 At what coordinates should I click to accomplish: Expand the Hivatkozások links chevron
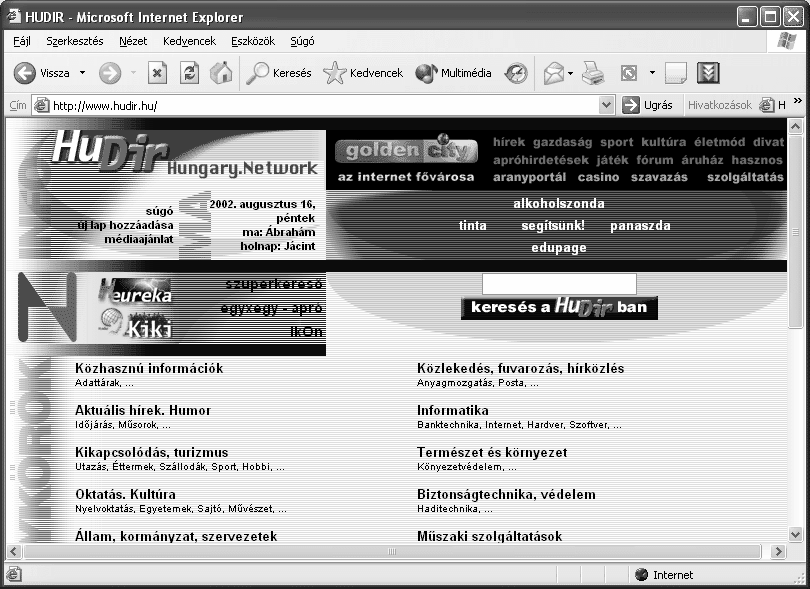pyautogui.click(x=798, y=100)
